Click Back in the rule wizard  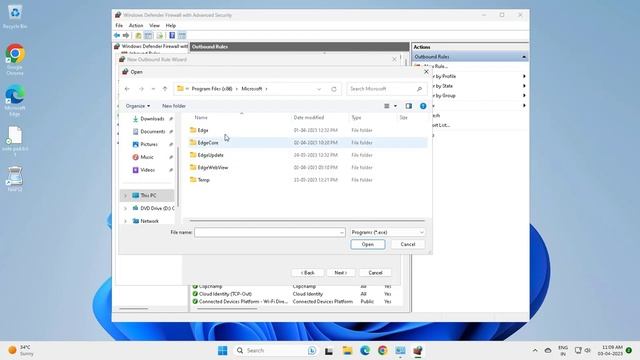[x=307, y=272]
